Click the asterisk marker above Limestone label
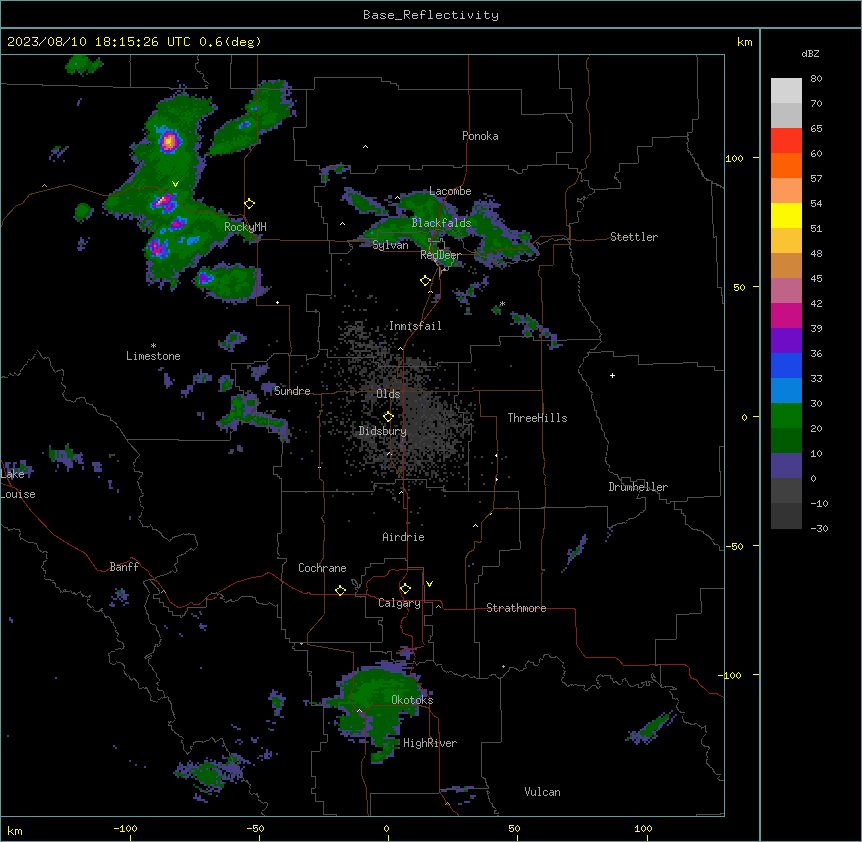 (153, 346)
